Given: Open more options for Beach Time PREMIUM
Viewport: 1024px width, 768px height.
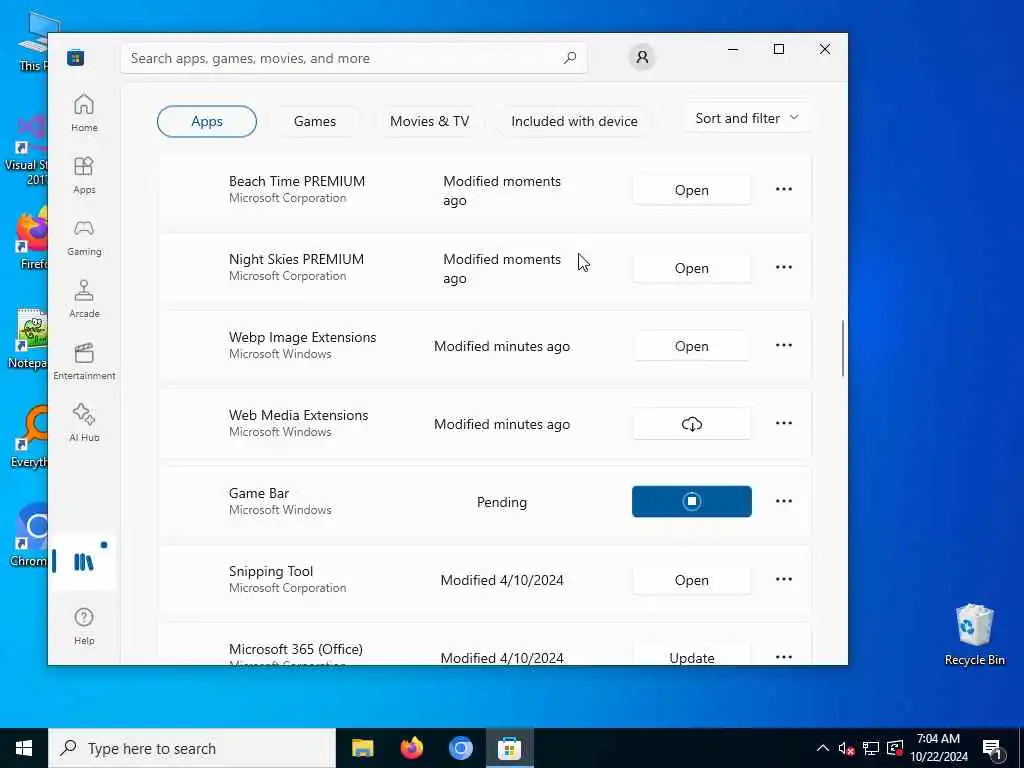Looking at the screenshot, I should [784, 189].
